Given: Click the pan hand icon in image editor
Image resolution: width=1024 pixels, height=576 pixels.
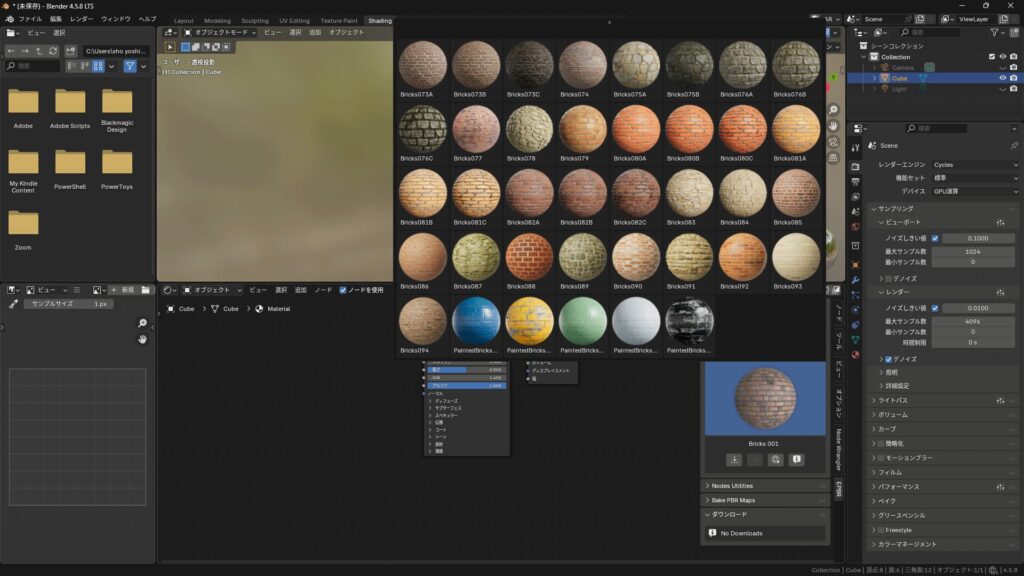Looking at the screenshot, I should pyautogui.click(x=143, y=339).
